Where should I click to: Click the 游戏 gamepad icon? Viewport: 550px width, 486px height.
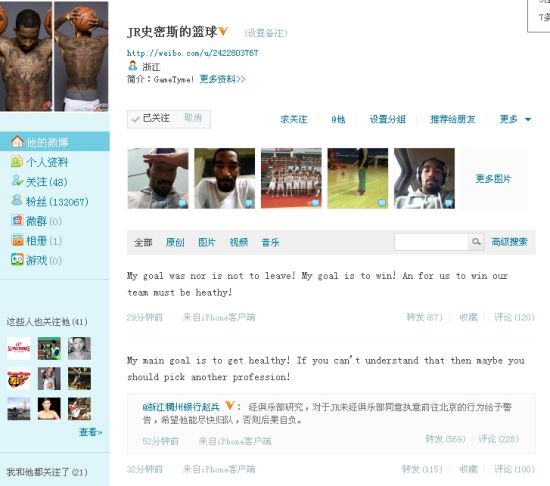(17, 259)
